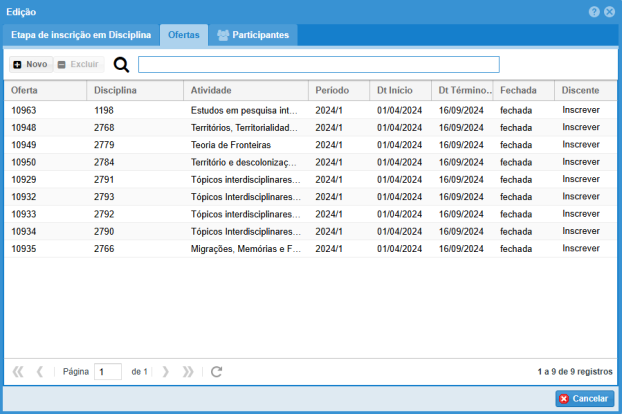Go to previous page arrow icon

coord(39,372)
